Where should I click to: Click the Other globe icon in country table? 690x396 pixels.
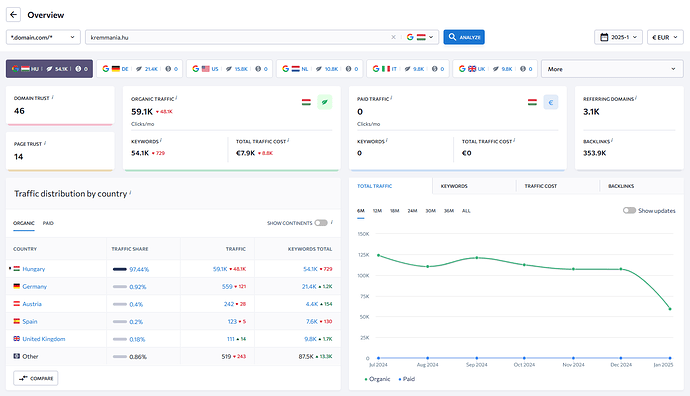click(16, 356)
